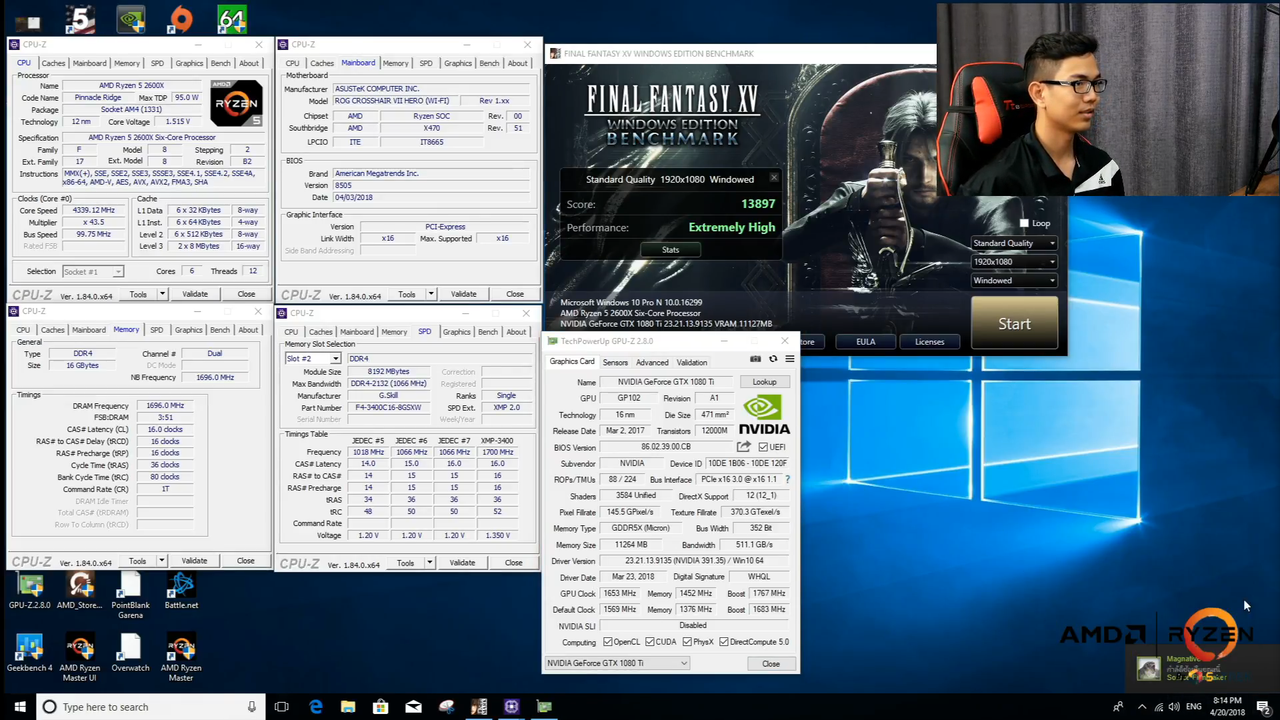Switch to the Sensors tab in GPU-Z
Image resolution: width=1280 pixels, height=720 pixels.
coord(614,362)
